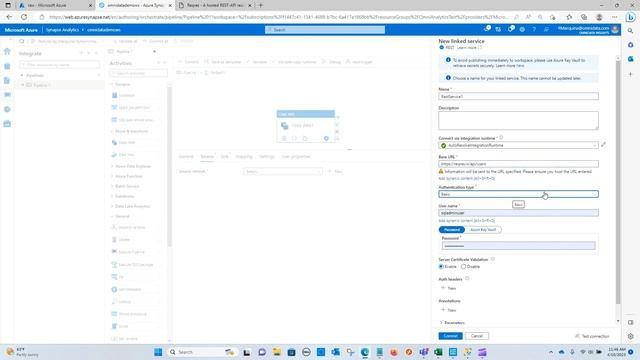
Task: Click the Azure portal search box
Action: tap(325, 30)
